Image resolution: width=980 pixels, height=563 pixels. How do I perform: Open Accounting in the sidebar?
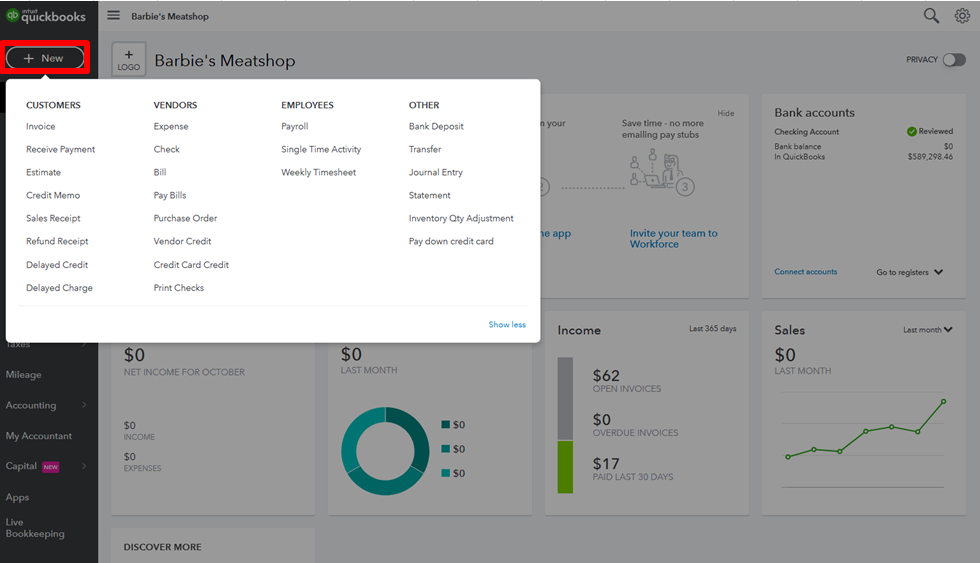(31, 406)
